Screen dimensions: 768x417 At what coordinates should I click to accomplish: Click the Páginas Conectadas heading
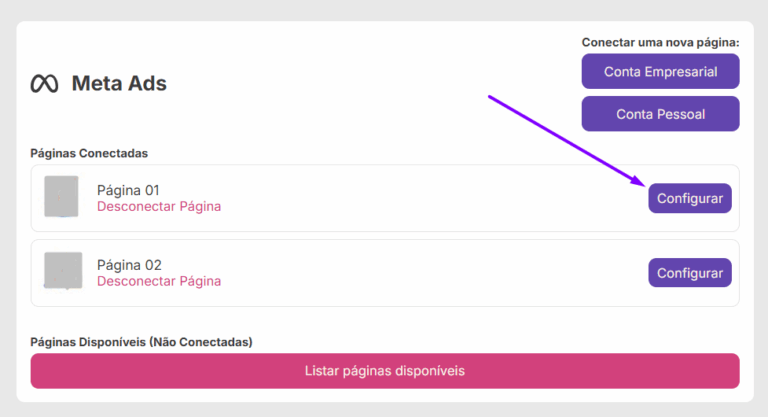tap(89, 153)
